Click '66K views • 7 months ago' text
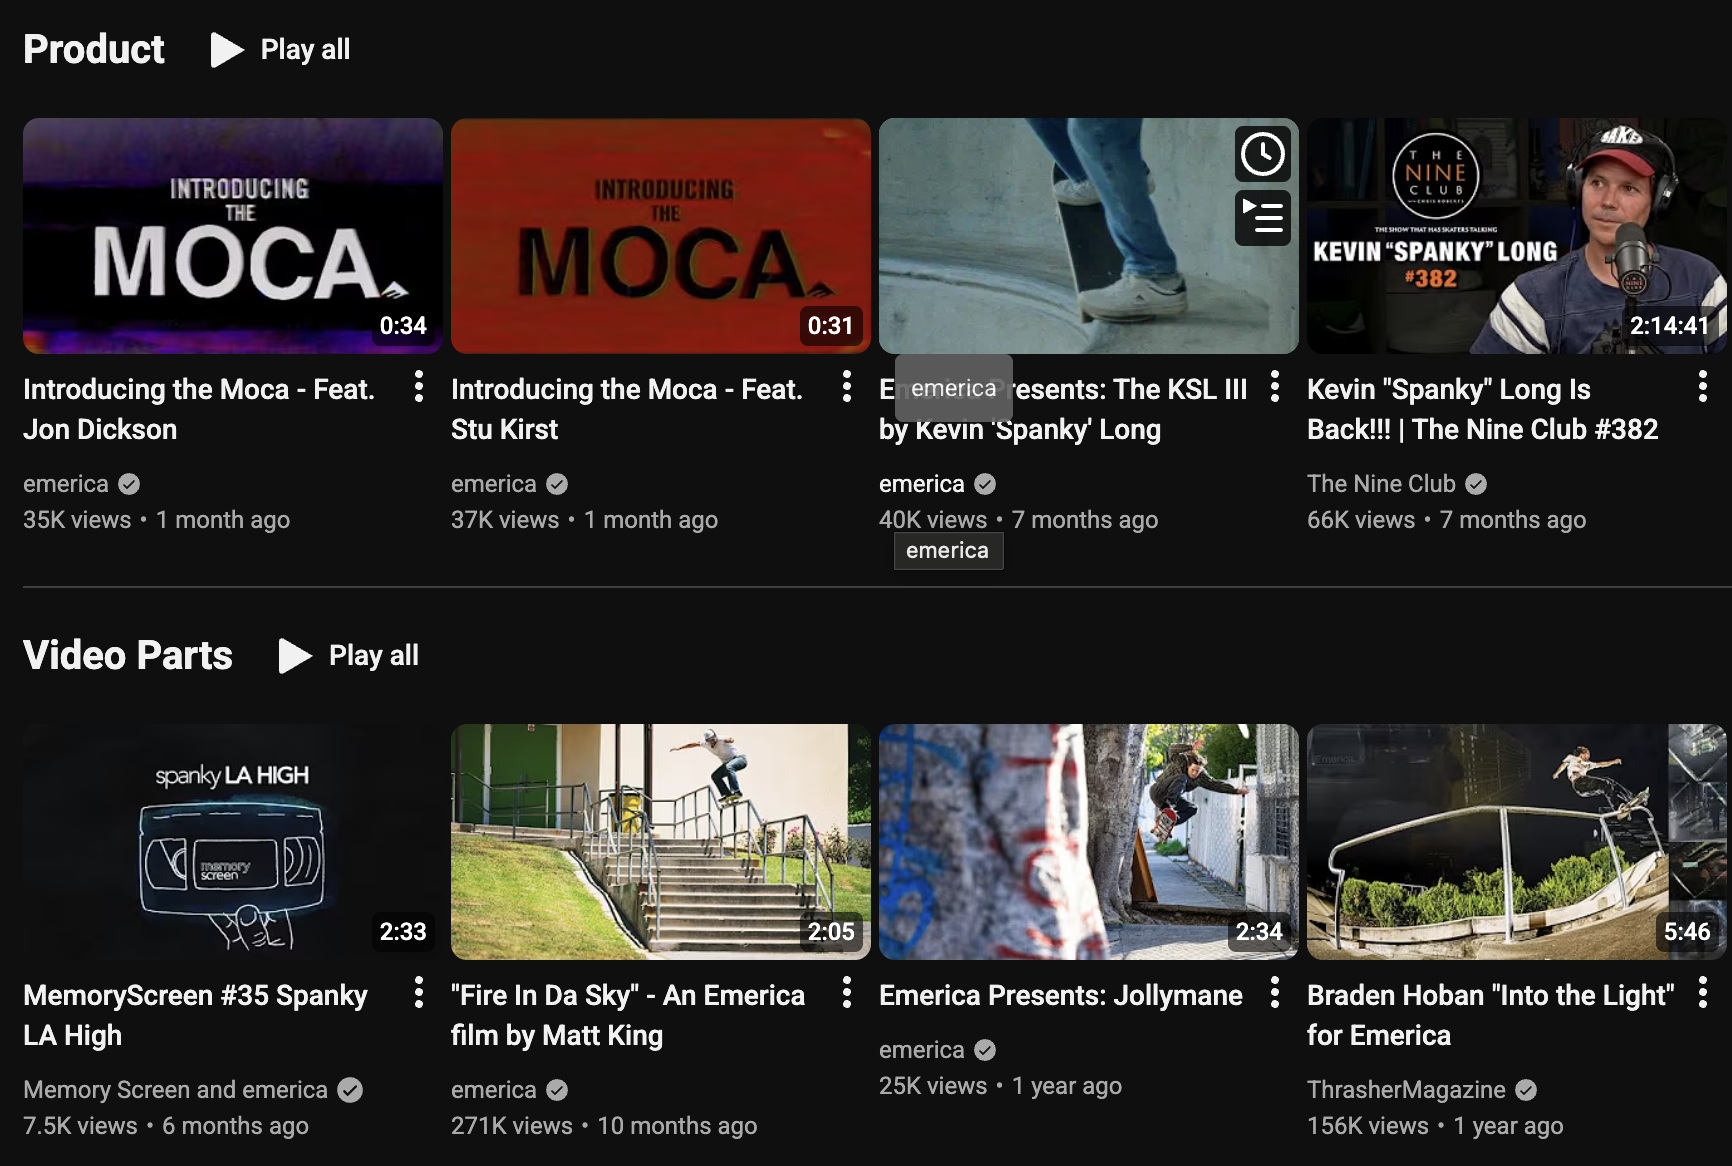 point(1447,520)
